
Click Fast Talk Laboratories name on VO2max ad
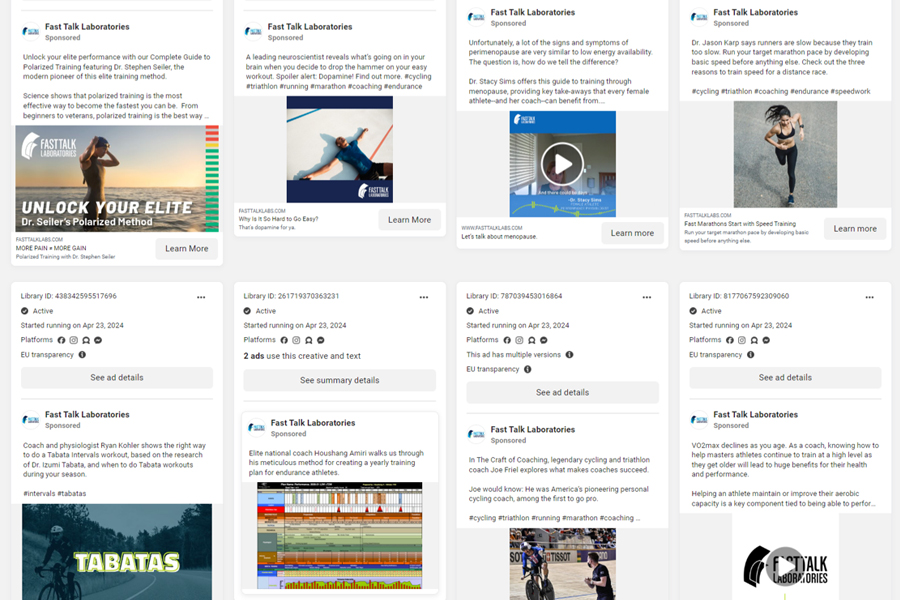click(x=755, y=415)
